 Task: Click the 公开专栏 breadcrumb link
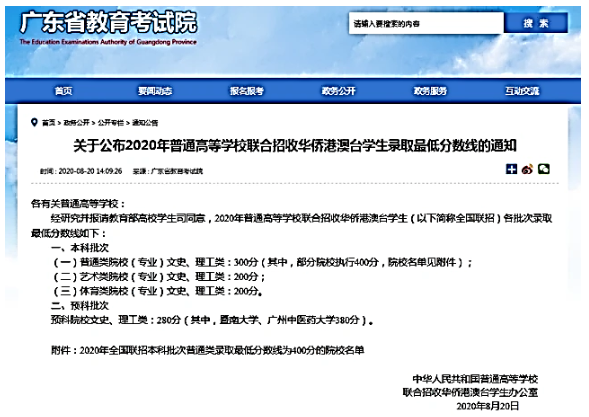(x=111, y=123)
